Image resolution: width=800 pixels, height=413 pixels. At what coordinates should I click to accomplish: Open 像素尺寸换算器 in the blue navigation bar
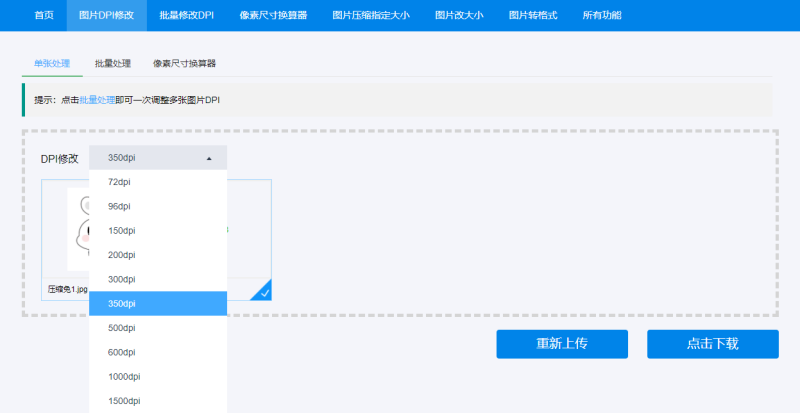point(273,15)
